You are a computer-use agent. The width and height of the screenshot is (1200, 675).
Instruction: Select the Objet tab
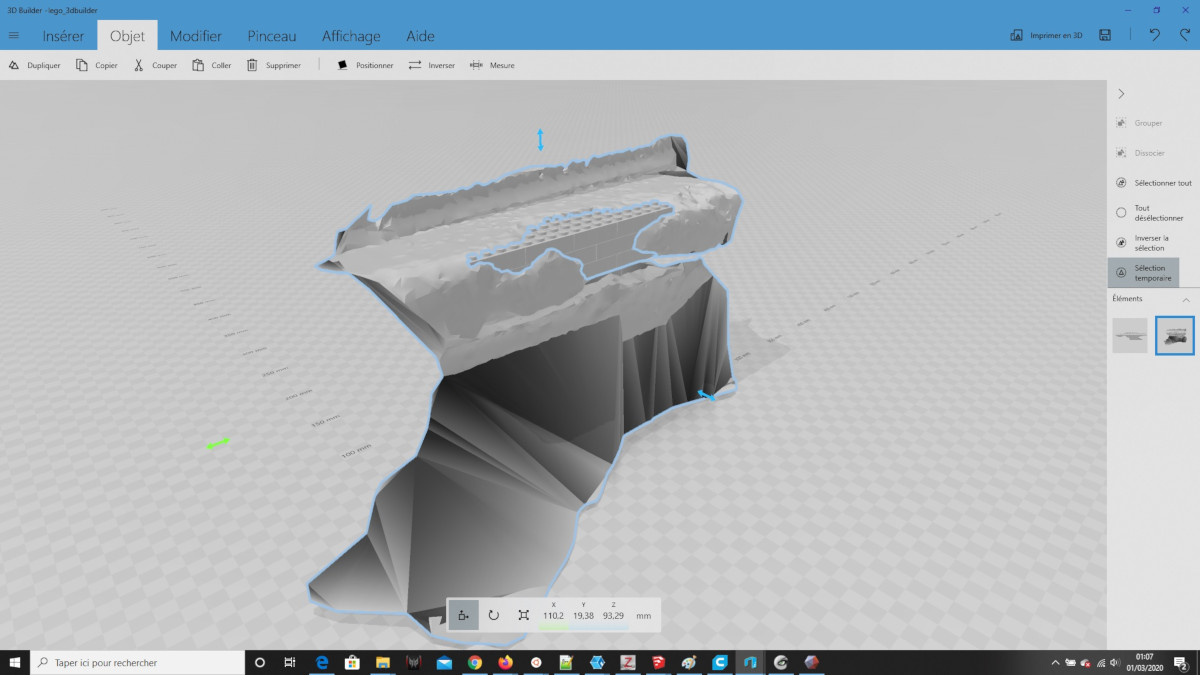[127, 36]
